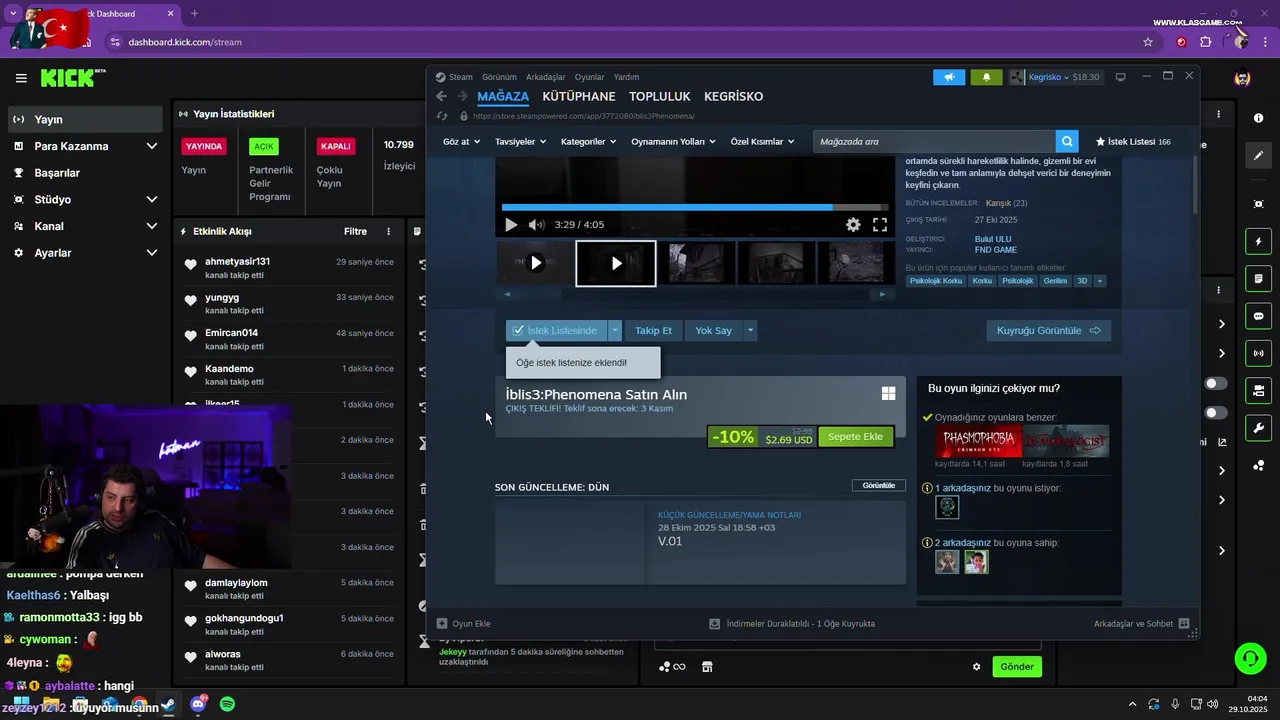
Task: Click the Mağazada ara search field
Action: click(x=934, y=142)
